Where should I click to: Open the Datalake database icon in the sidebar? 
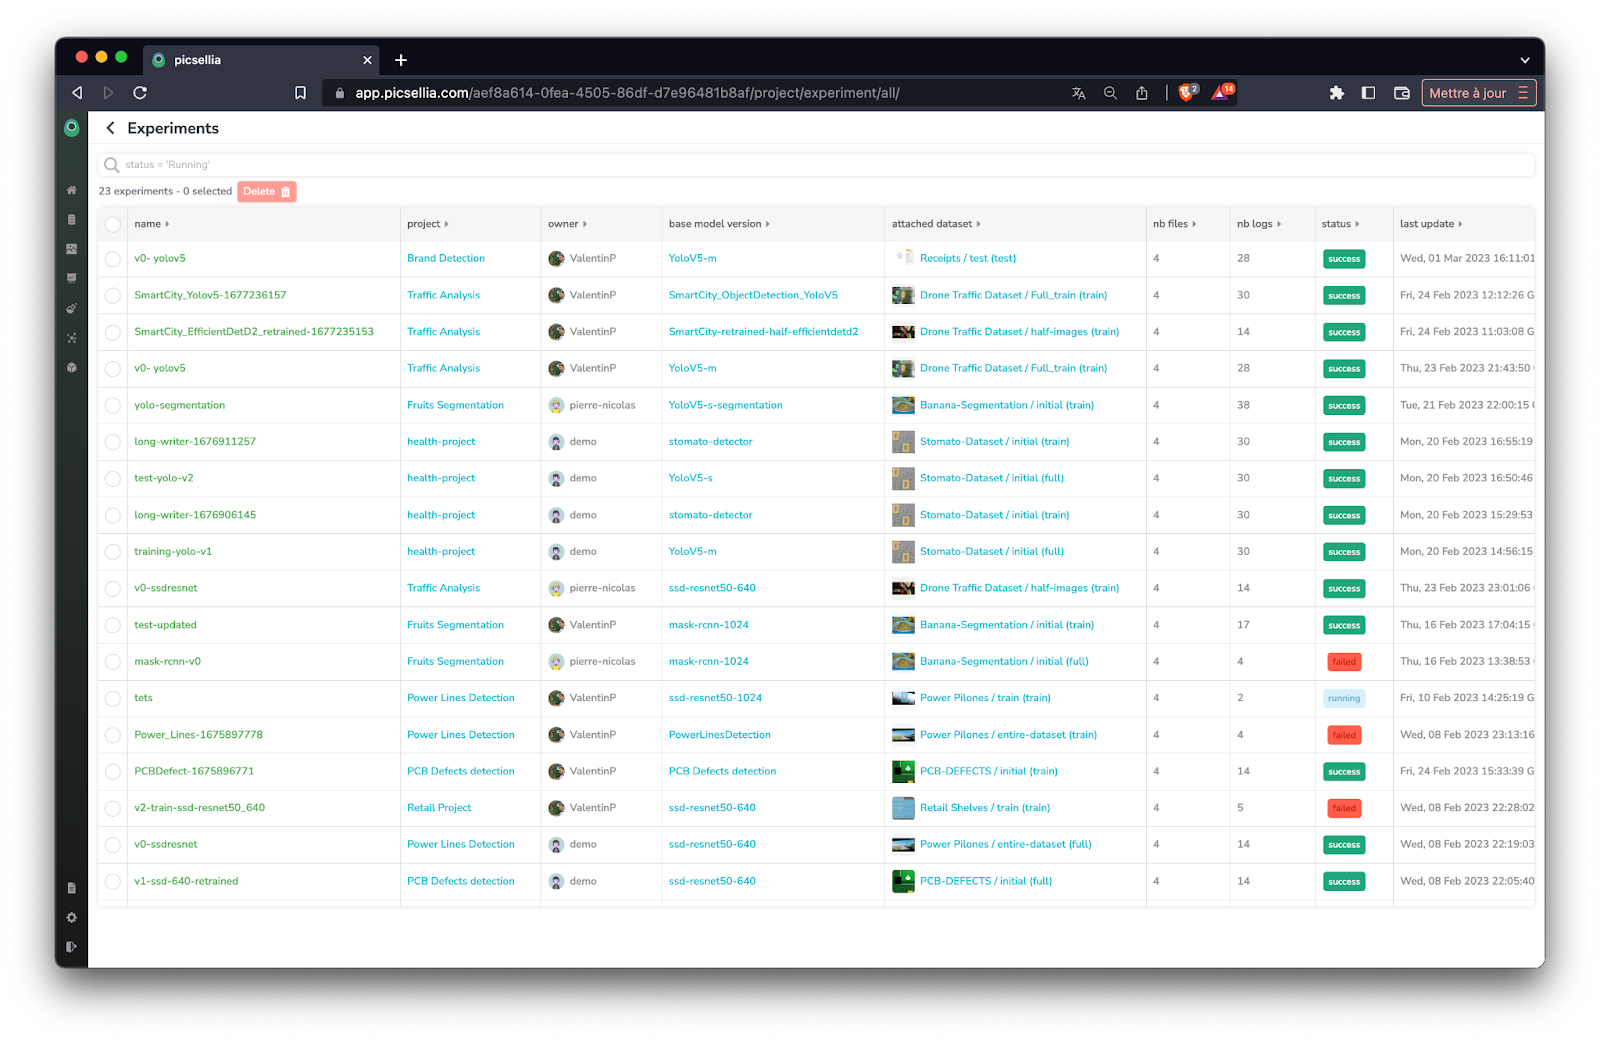tap(71, 220)
